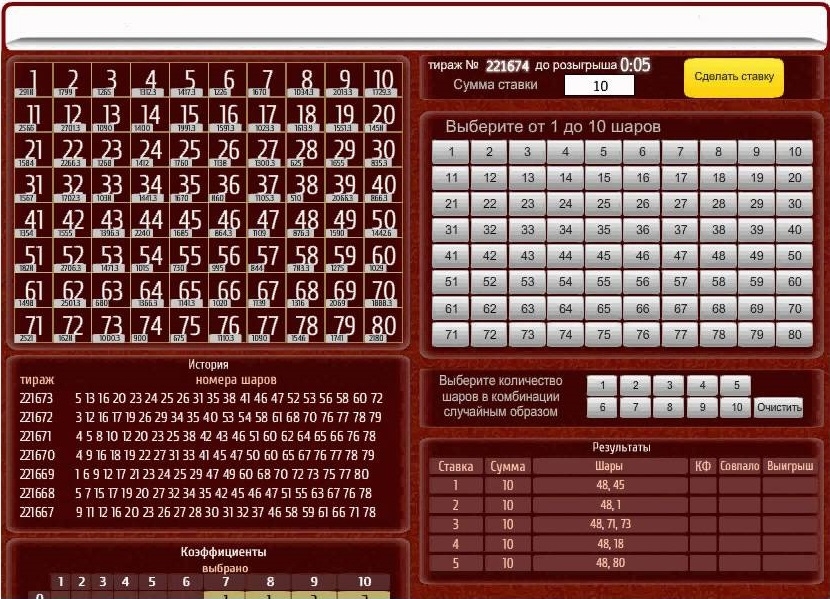Click the Сумма ставки input field
The width and height of the screenshot is (830, 599).
tap(600, 86)
